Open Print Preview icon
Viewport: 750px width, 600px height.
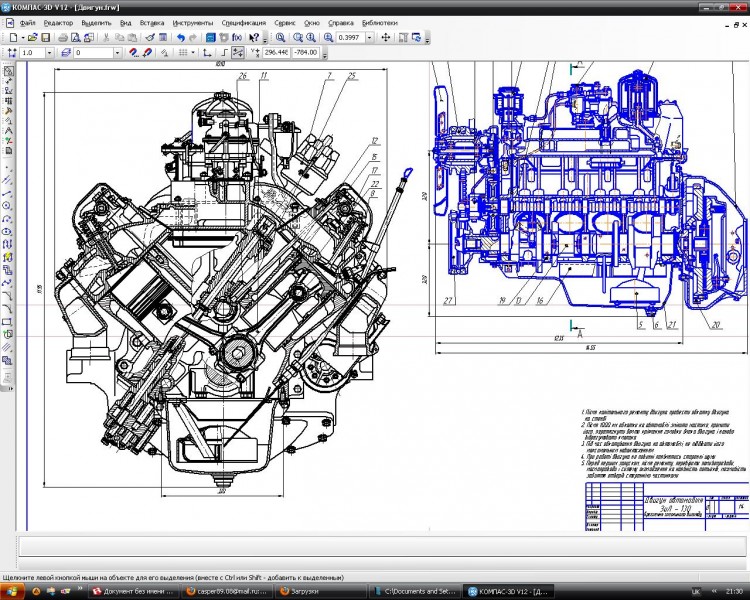click(x=76, y=37)
